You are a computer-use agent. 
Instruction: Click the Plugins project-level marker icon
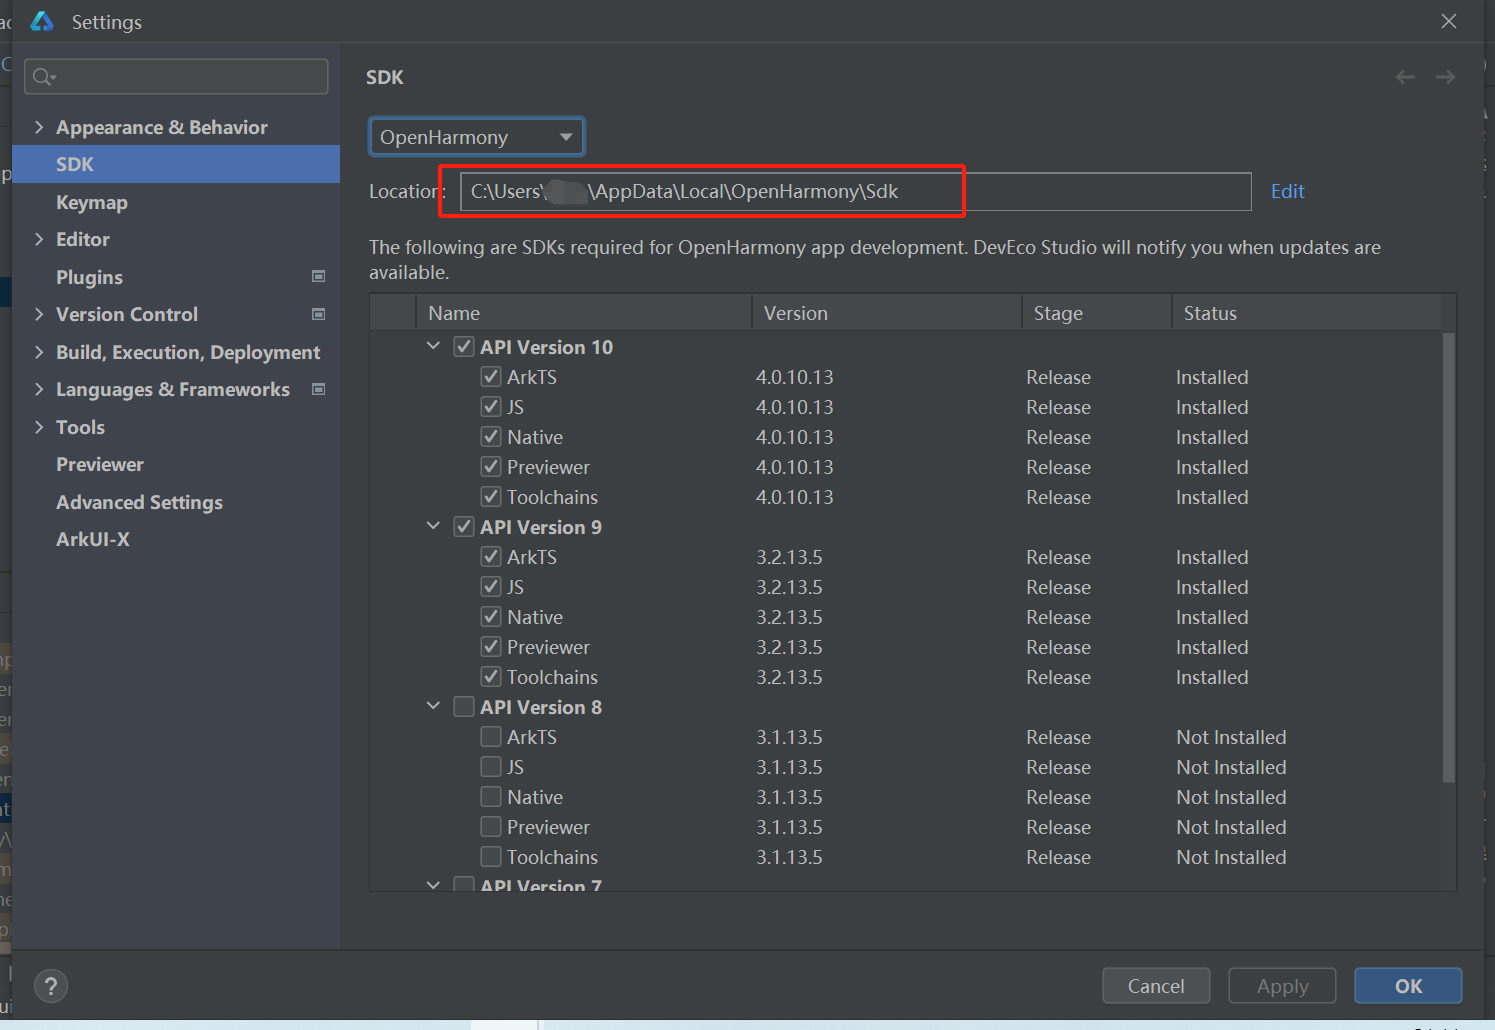point(319,277)
